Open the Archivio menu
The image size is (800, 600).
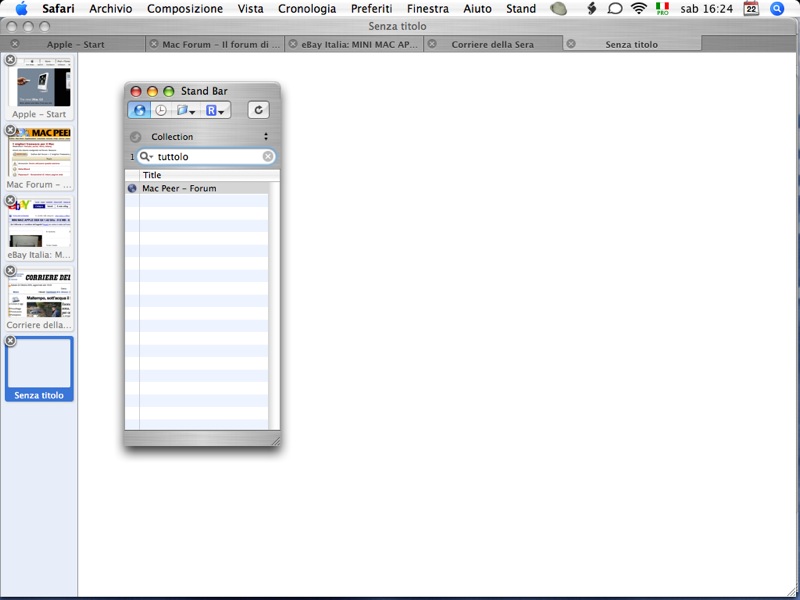pyautogui.click(x=111, y=9)
